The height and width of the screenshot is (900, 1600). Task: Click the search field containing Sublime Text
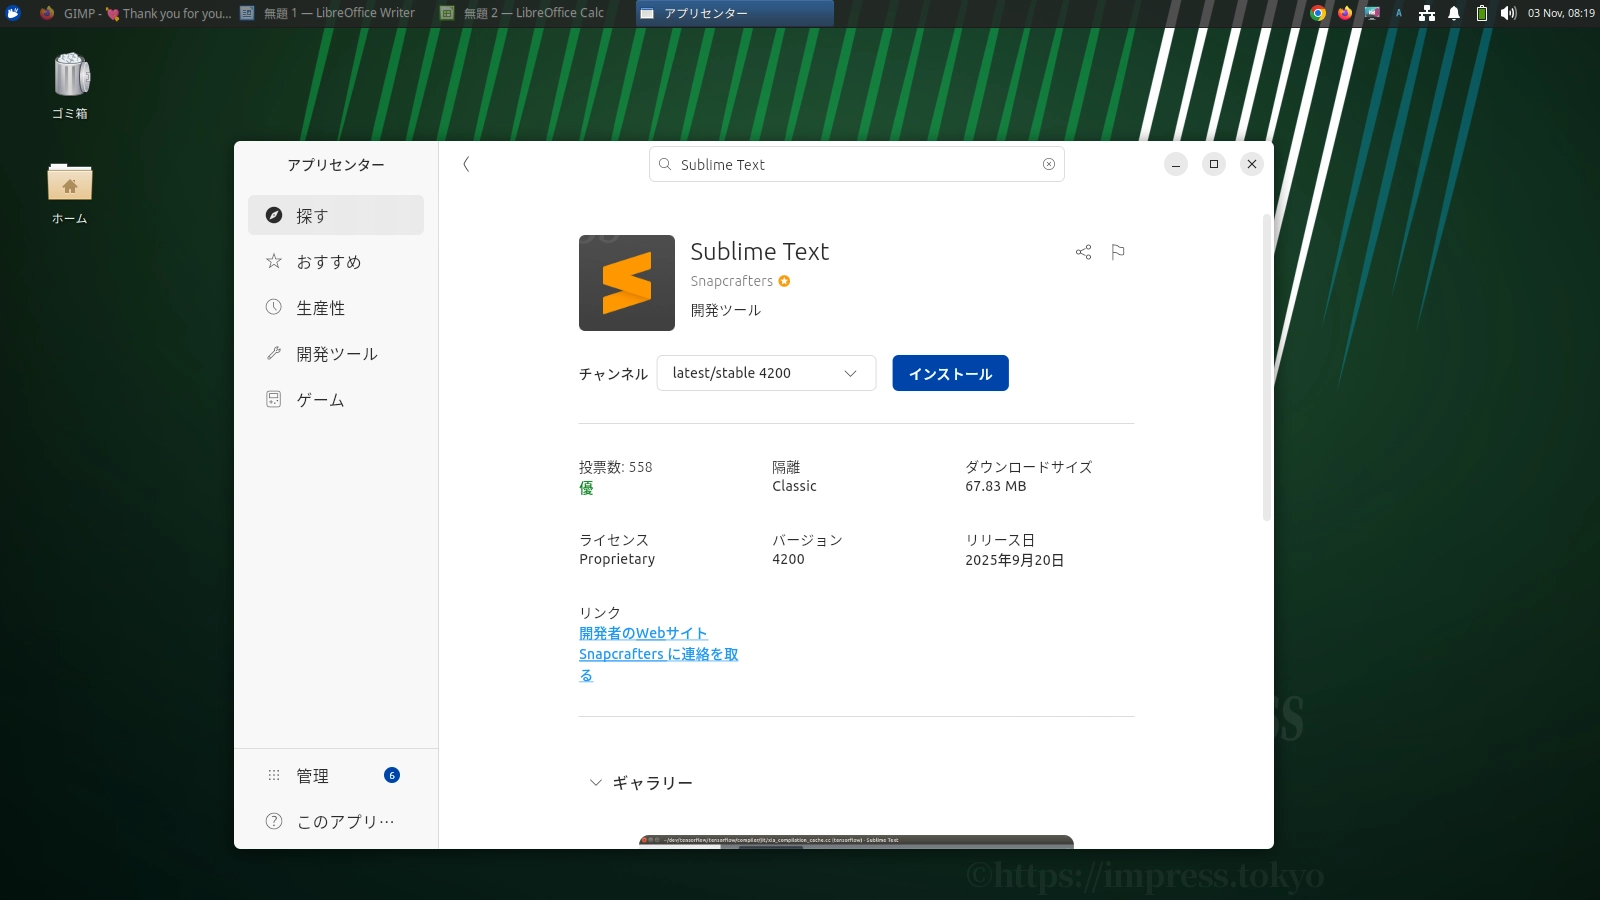[856, 164]
